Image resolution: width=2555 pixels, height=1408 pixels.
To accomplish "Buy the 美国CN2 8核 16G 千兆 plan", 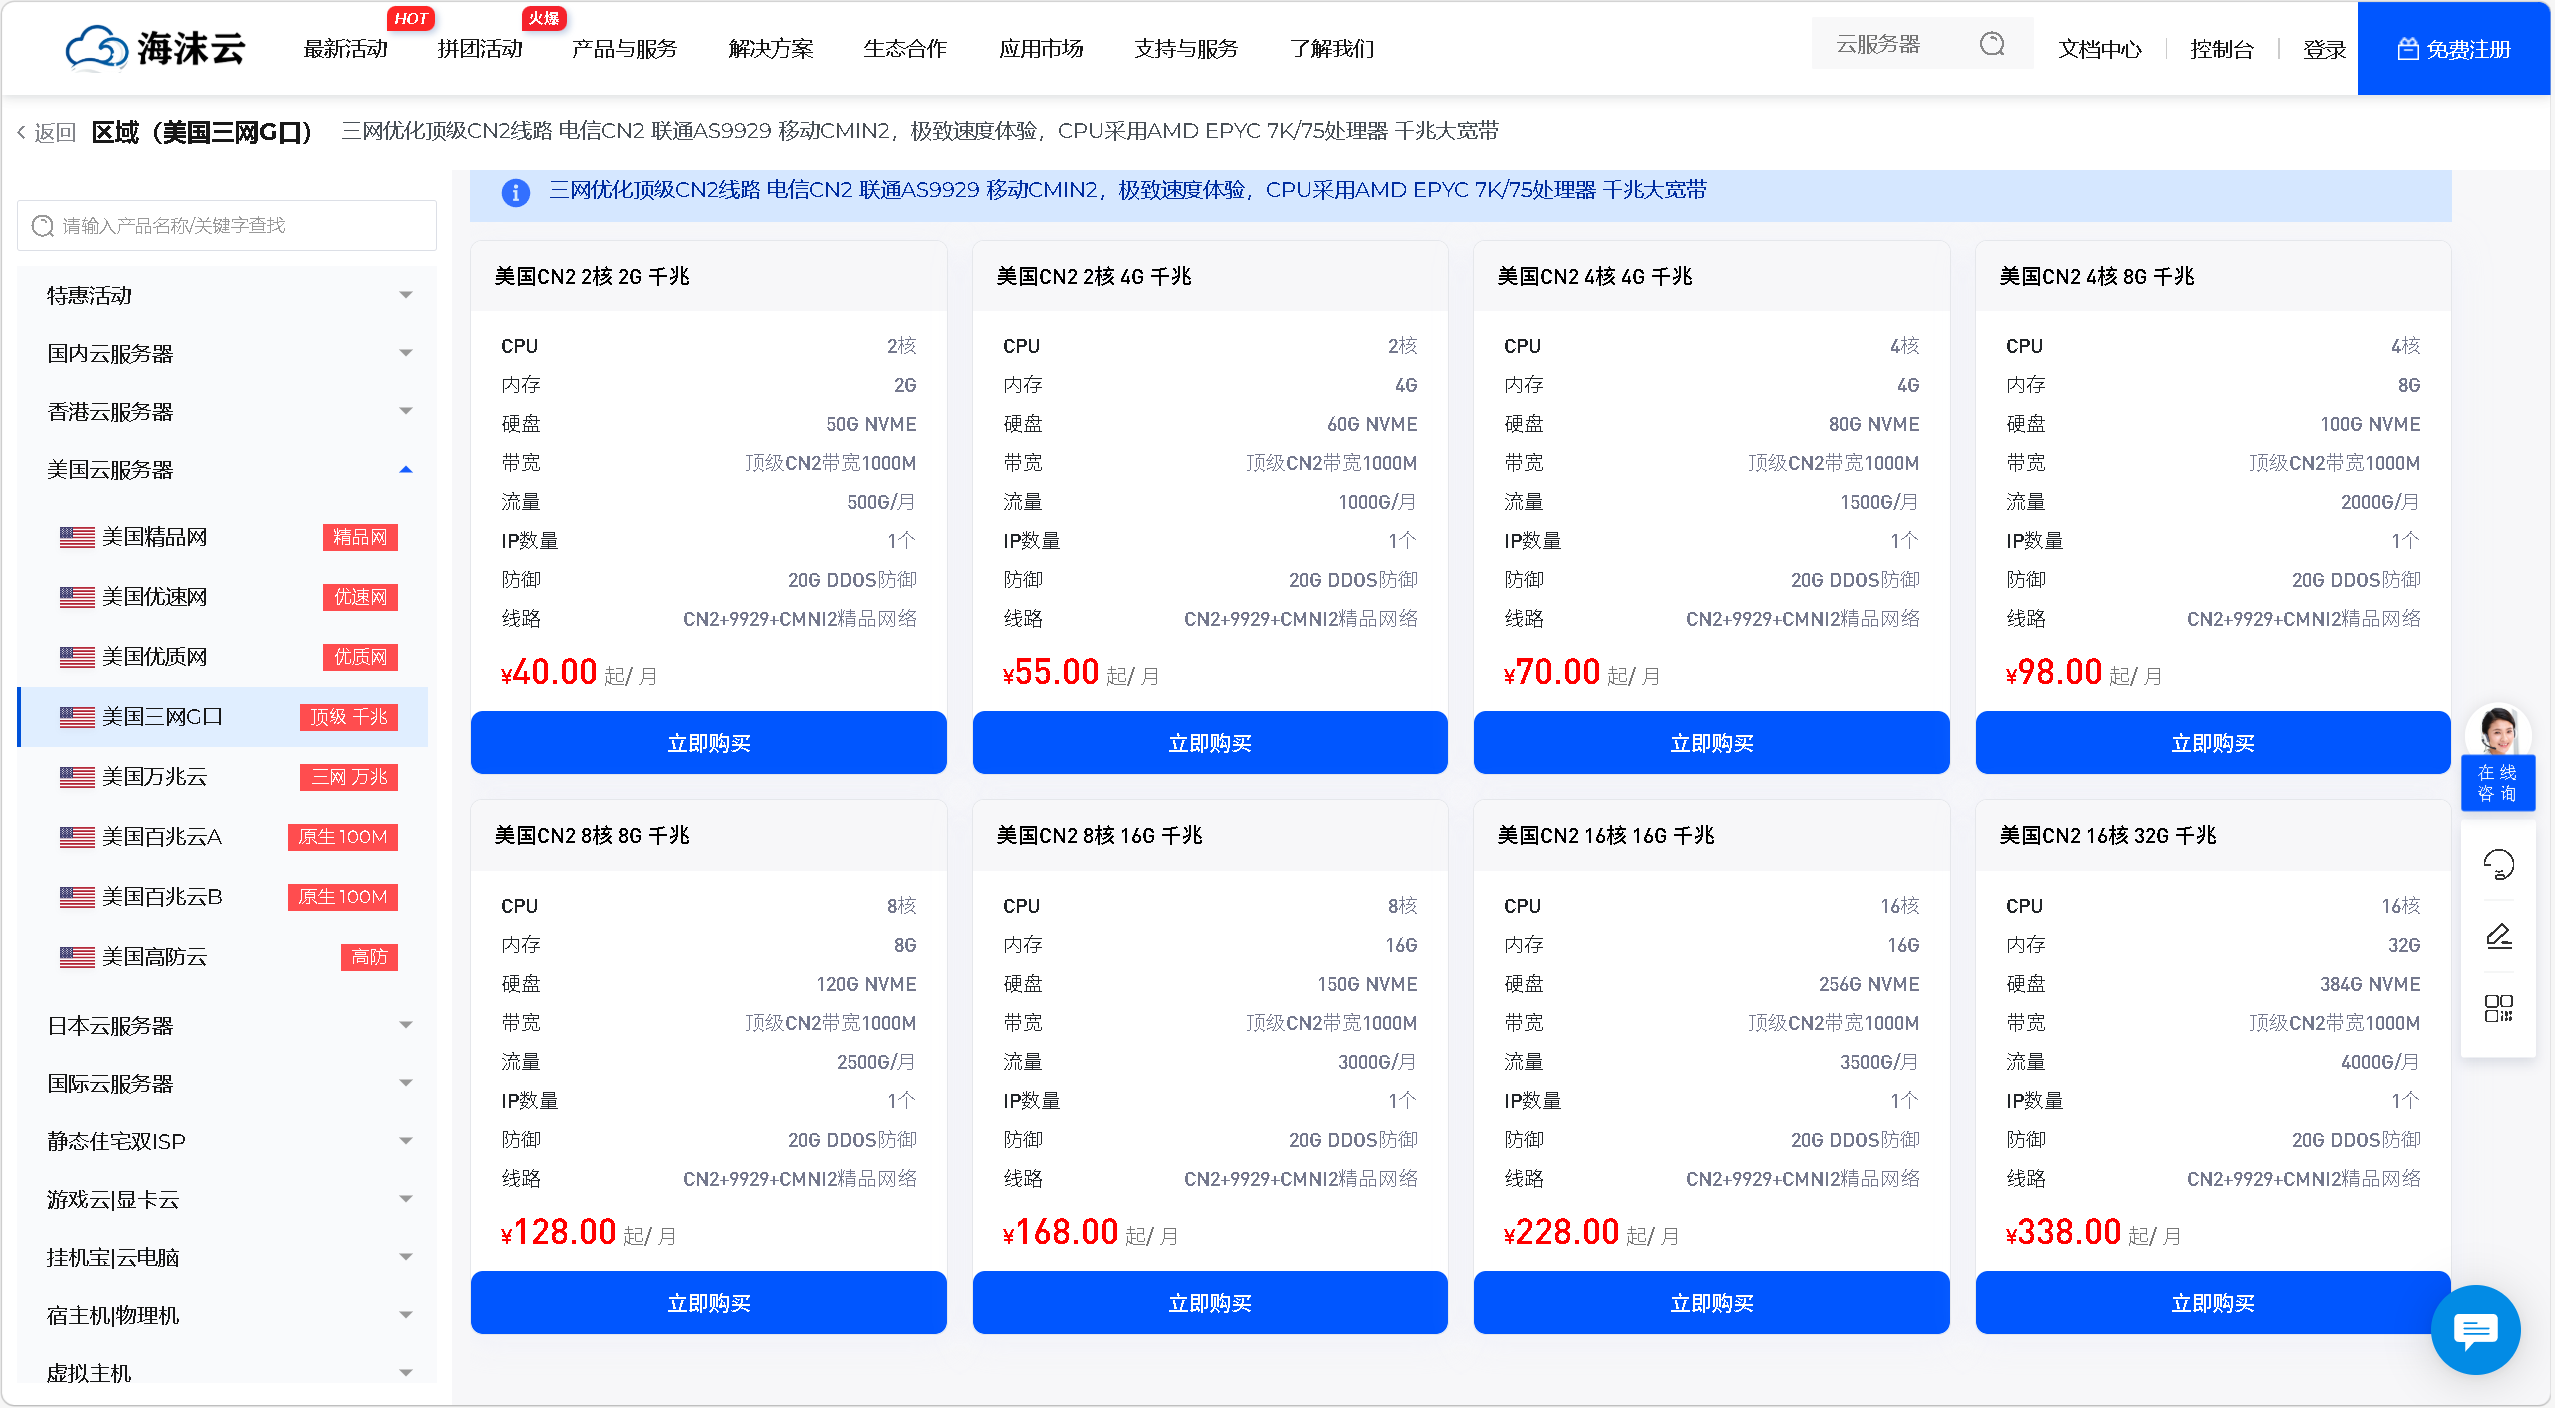I will (x=1210, y=1303).
